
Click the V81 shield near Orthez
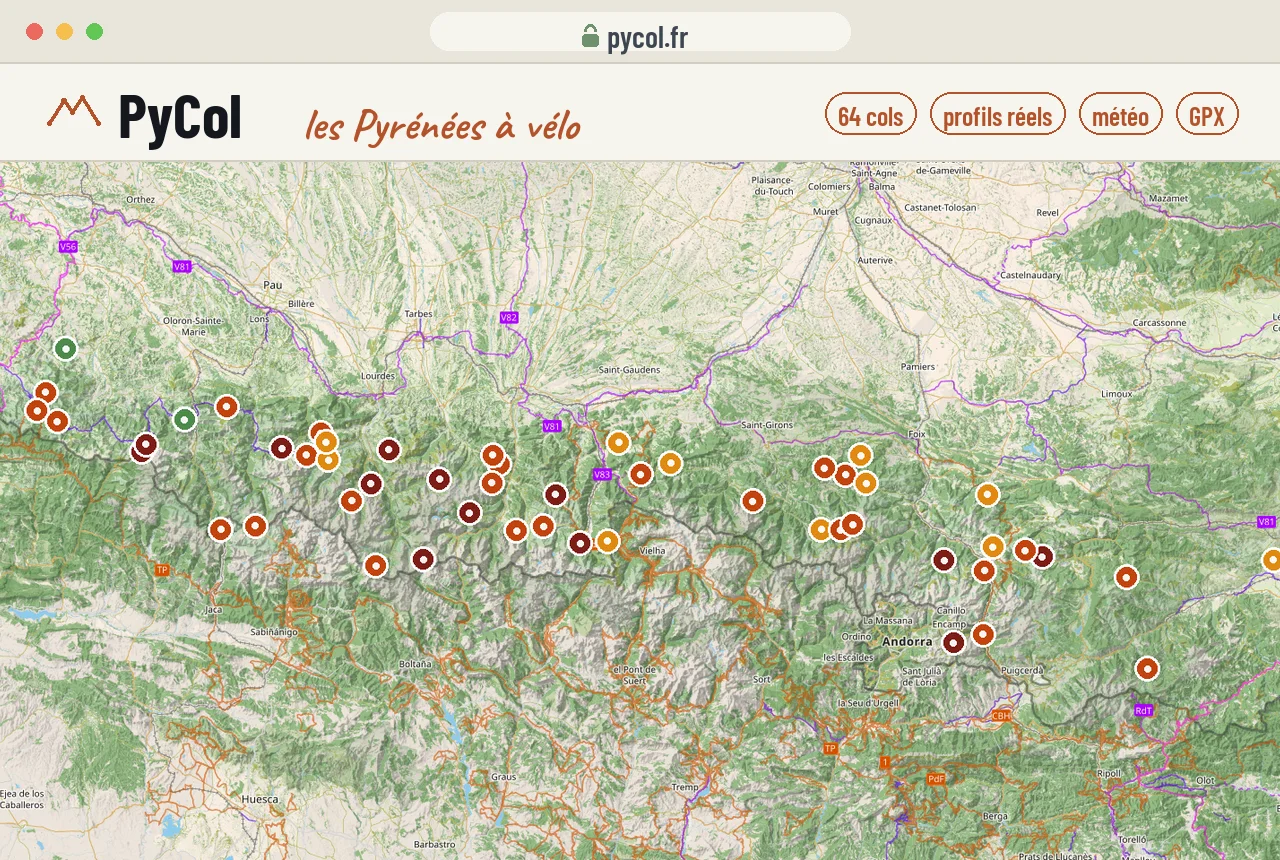(x=181, y=266)
